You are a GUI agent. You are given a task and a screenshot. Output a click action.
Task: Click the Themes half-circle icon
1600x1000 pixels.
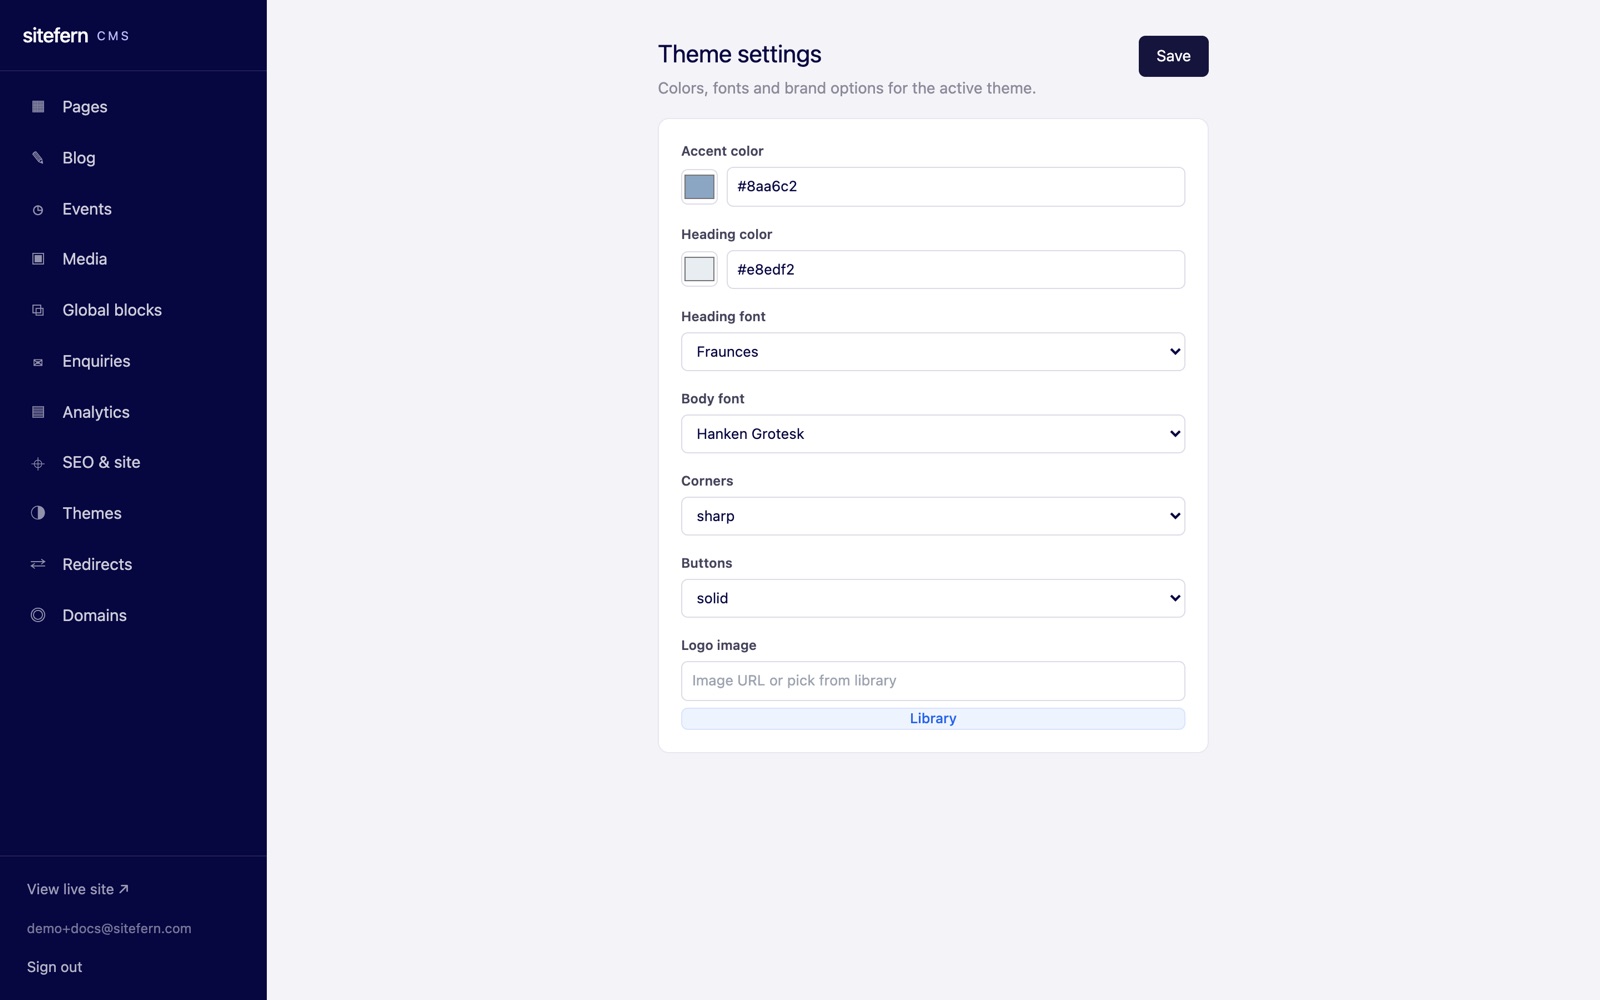coord(38,513)
